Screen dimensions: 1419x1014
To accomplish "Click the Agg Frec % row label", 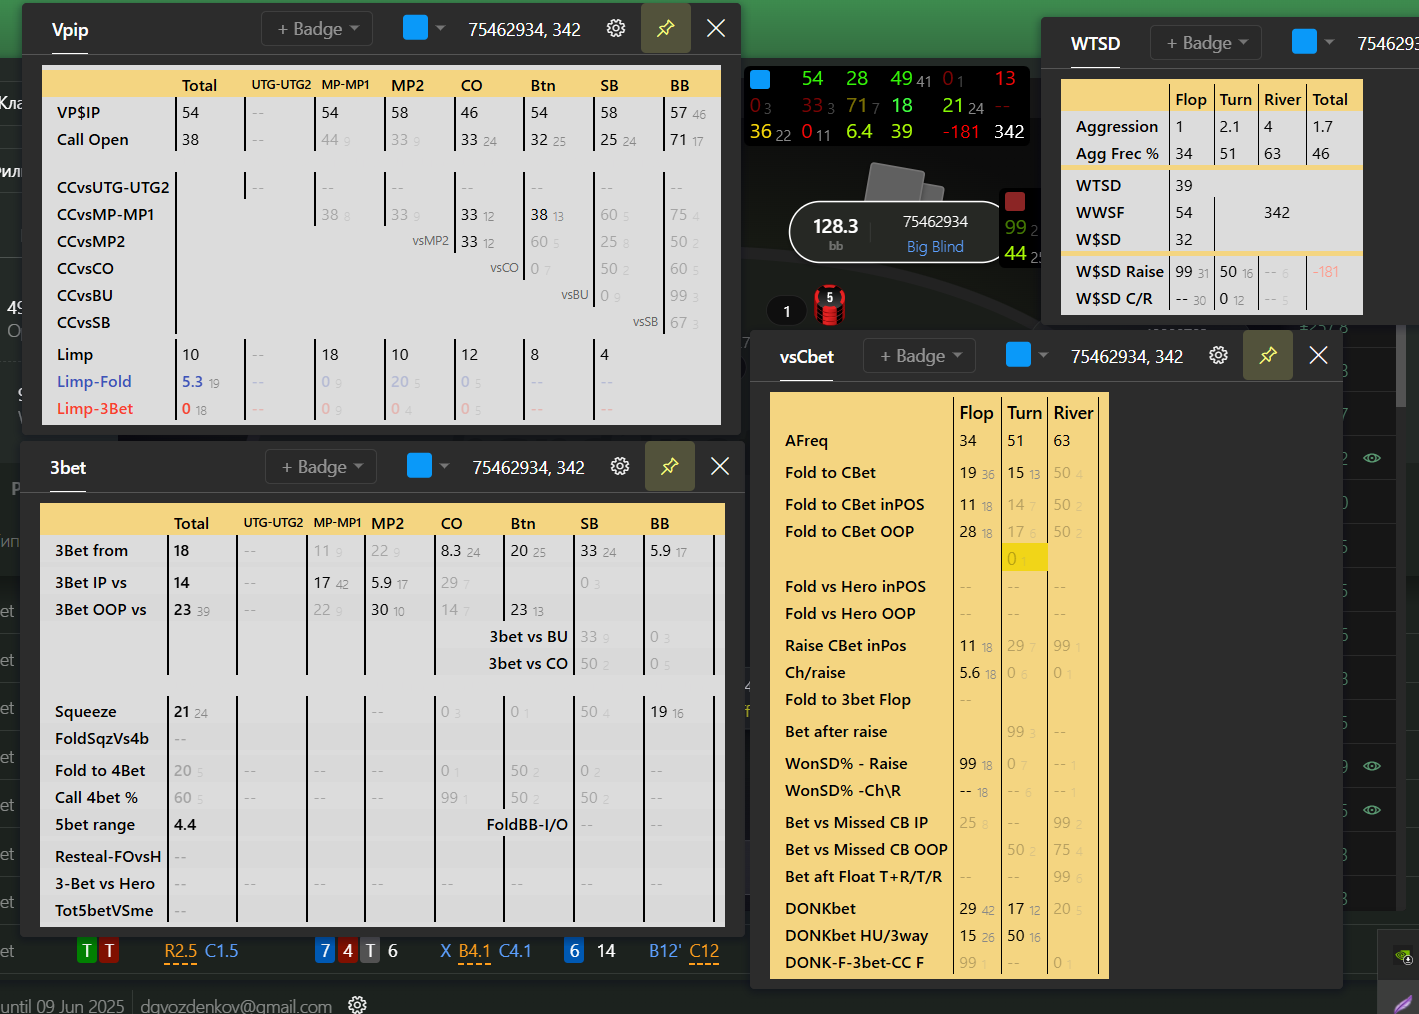I will (1117, 154).
